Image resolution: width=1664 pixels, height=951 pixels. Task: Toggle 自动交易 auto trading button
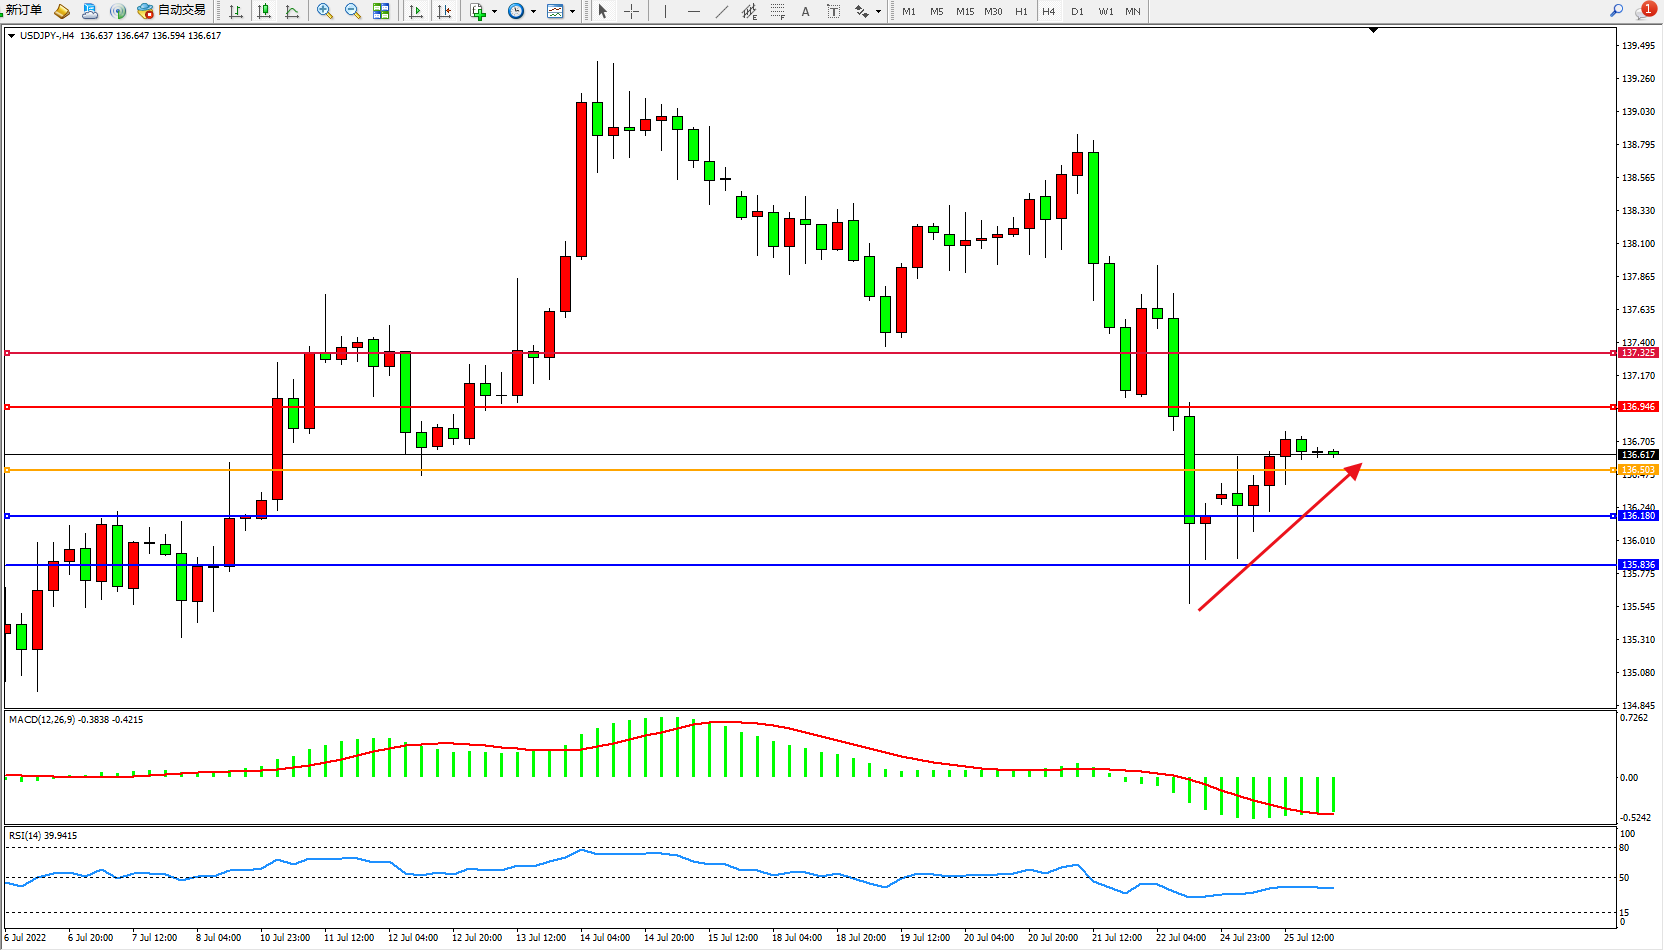pyautogui.click(x=172, y=11)
